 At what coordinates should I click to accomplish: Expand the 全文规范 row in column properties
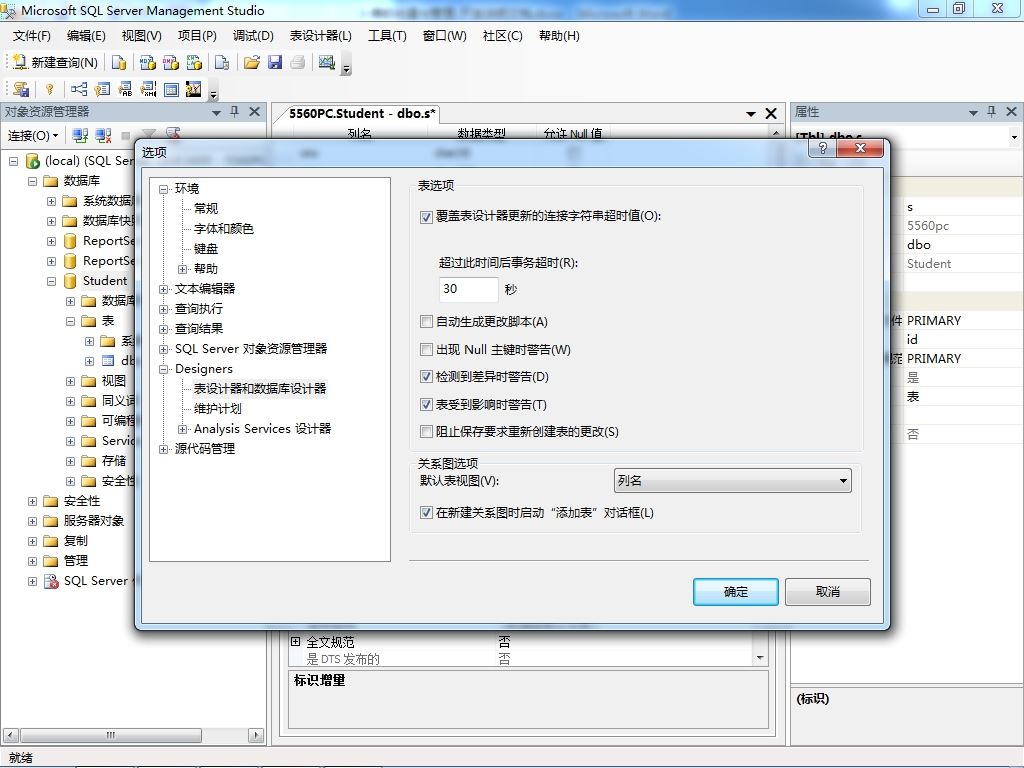(295, 641)
